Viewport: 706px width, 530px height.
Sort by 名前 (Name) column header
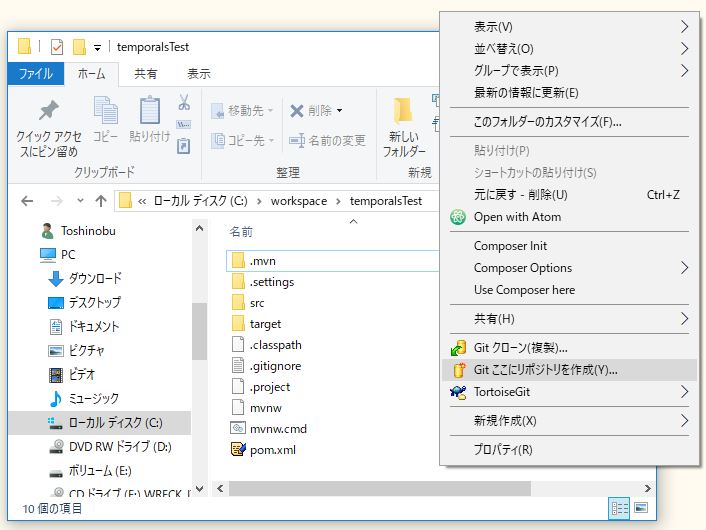(241, 231)
